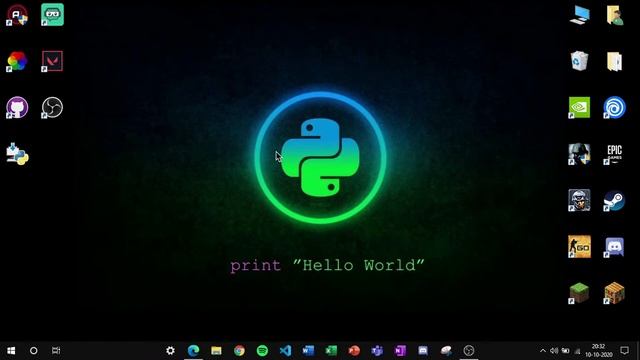Image resolution: width=640 pixels, height=360 pixels.
Task: Select the Counter-Strike soldier shortcut with shield
Action: (580, 154)
